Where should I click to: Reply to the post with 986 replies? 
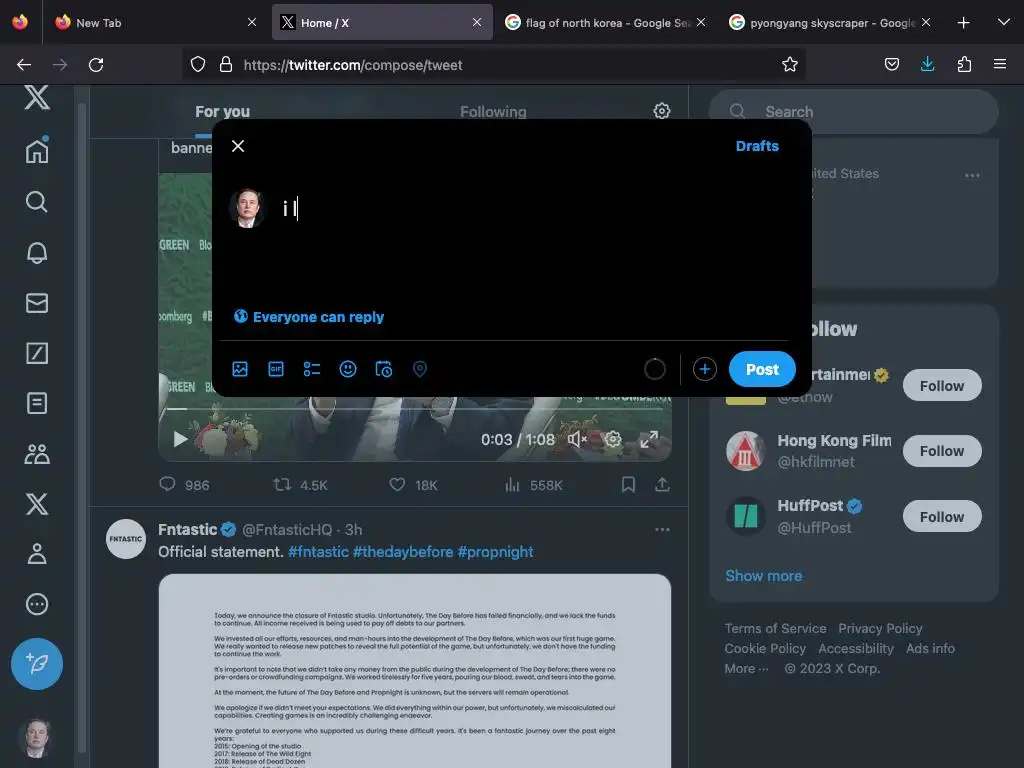[x=184, y=485]
